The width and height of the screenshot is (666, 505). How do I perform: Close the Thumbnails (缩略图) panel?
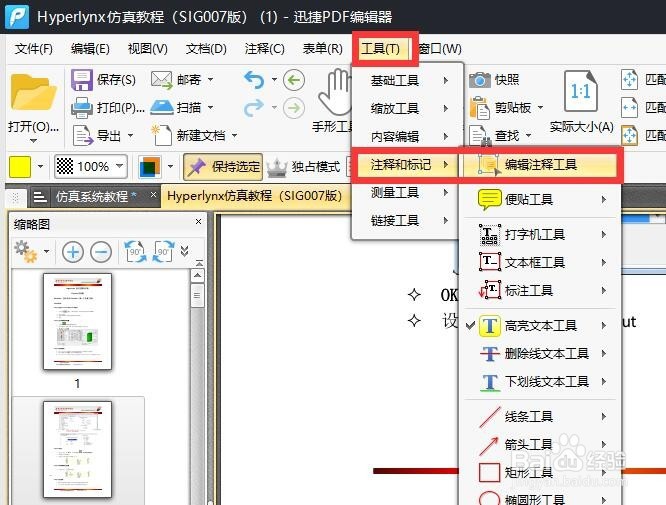pos(198,222)
